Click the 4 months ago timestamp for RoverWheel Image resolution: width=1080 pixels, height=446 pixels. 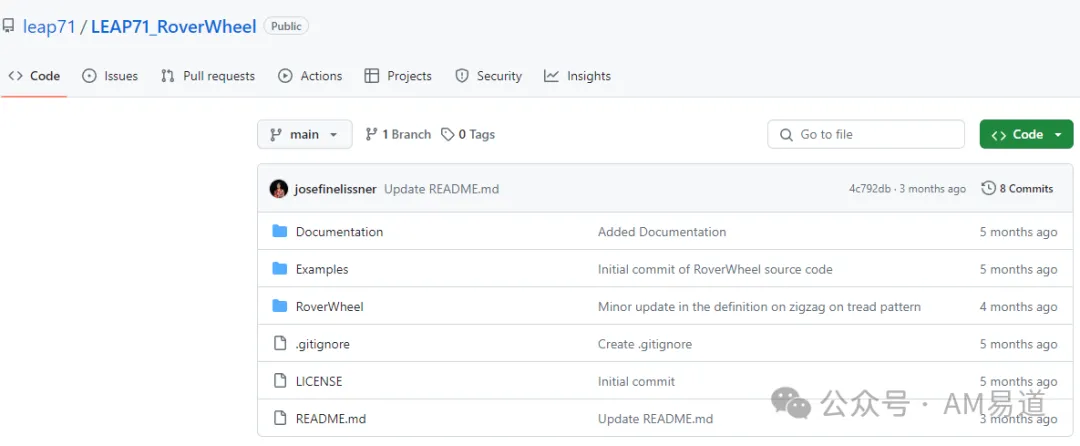(1018, 306)
